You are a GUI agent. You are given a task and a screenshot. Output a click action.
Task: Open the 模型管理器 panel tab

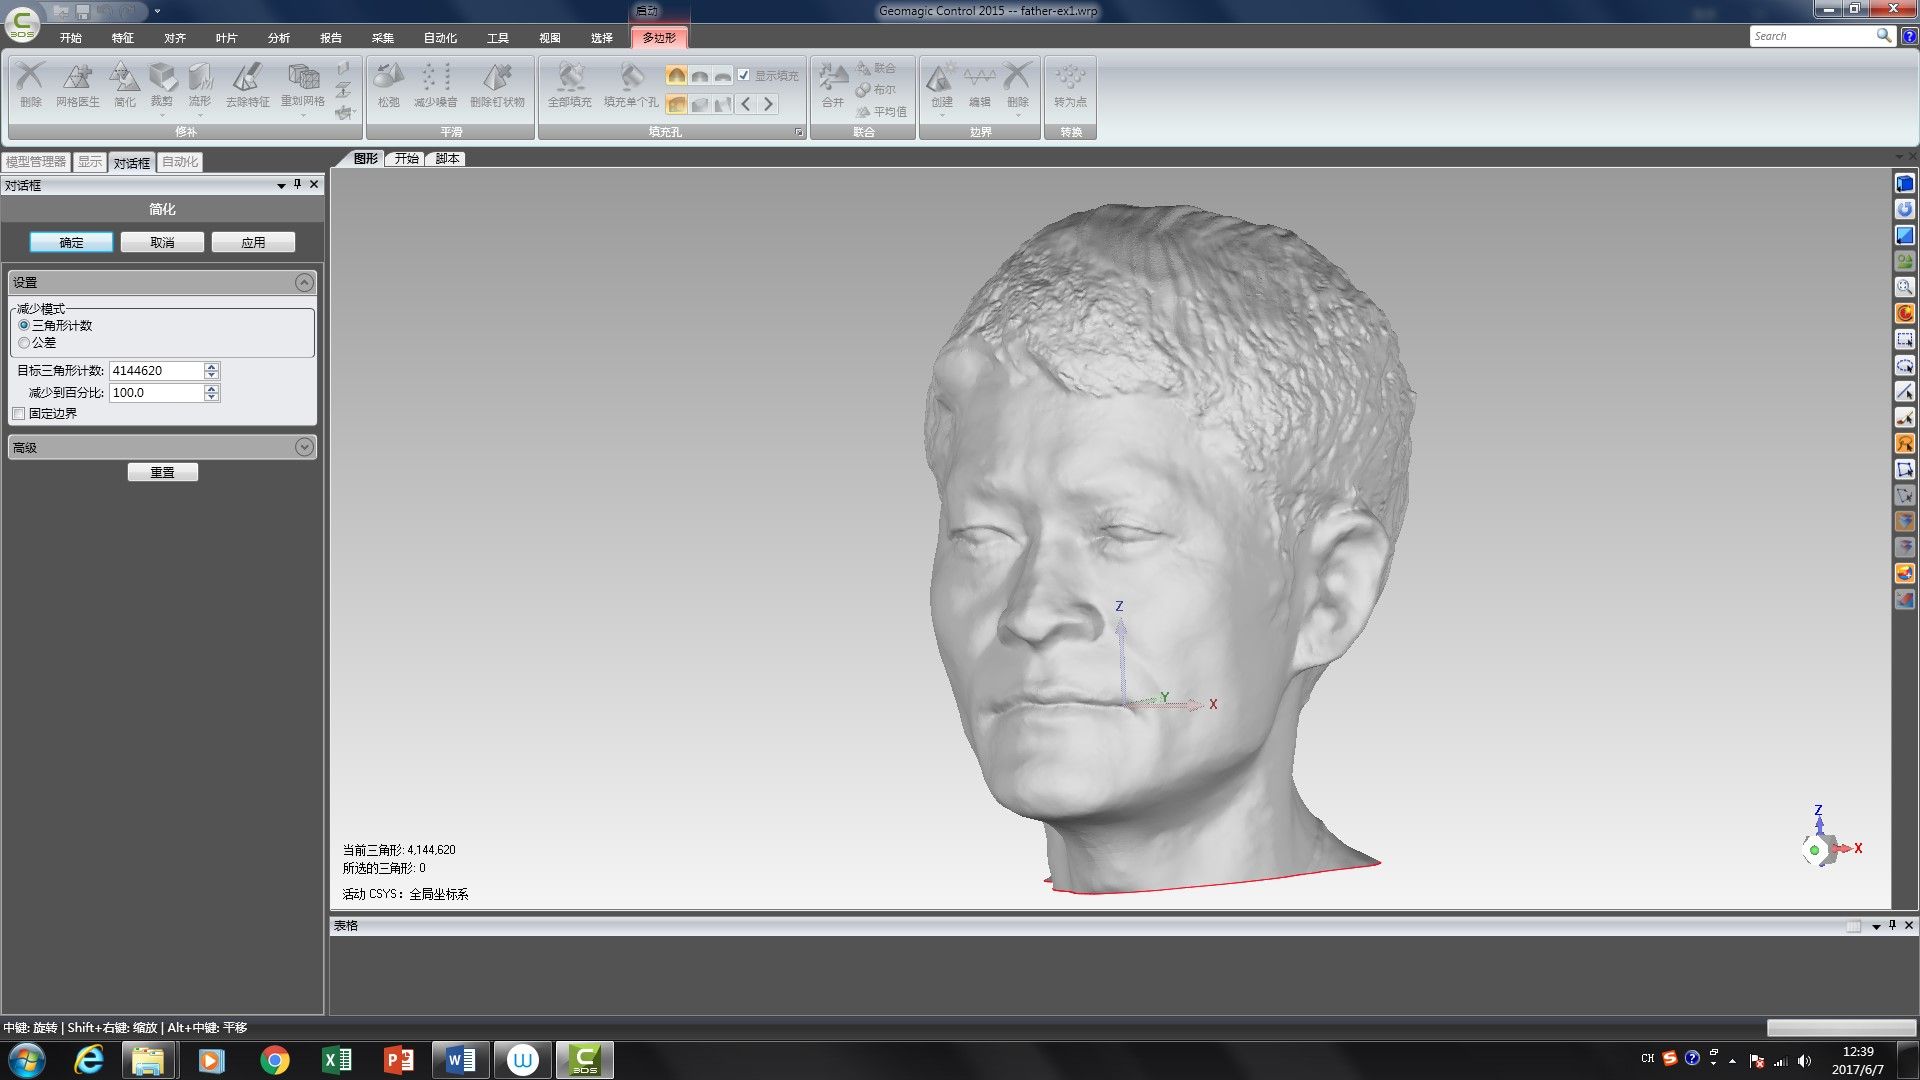pyautogui.click(x=37, y=161)
